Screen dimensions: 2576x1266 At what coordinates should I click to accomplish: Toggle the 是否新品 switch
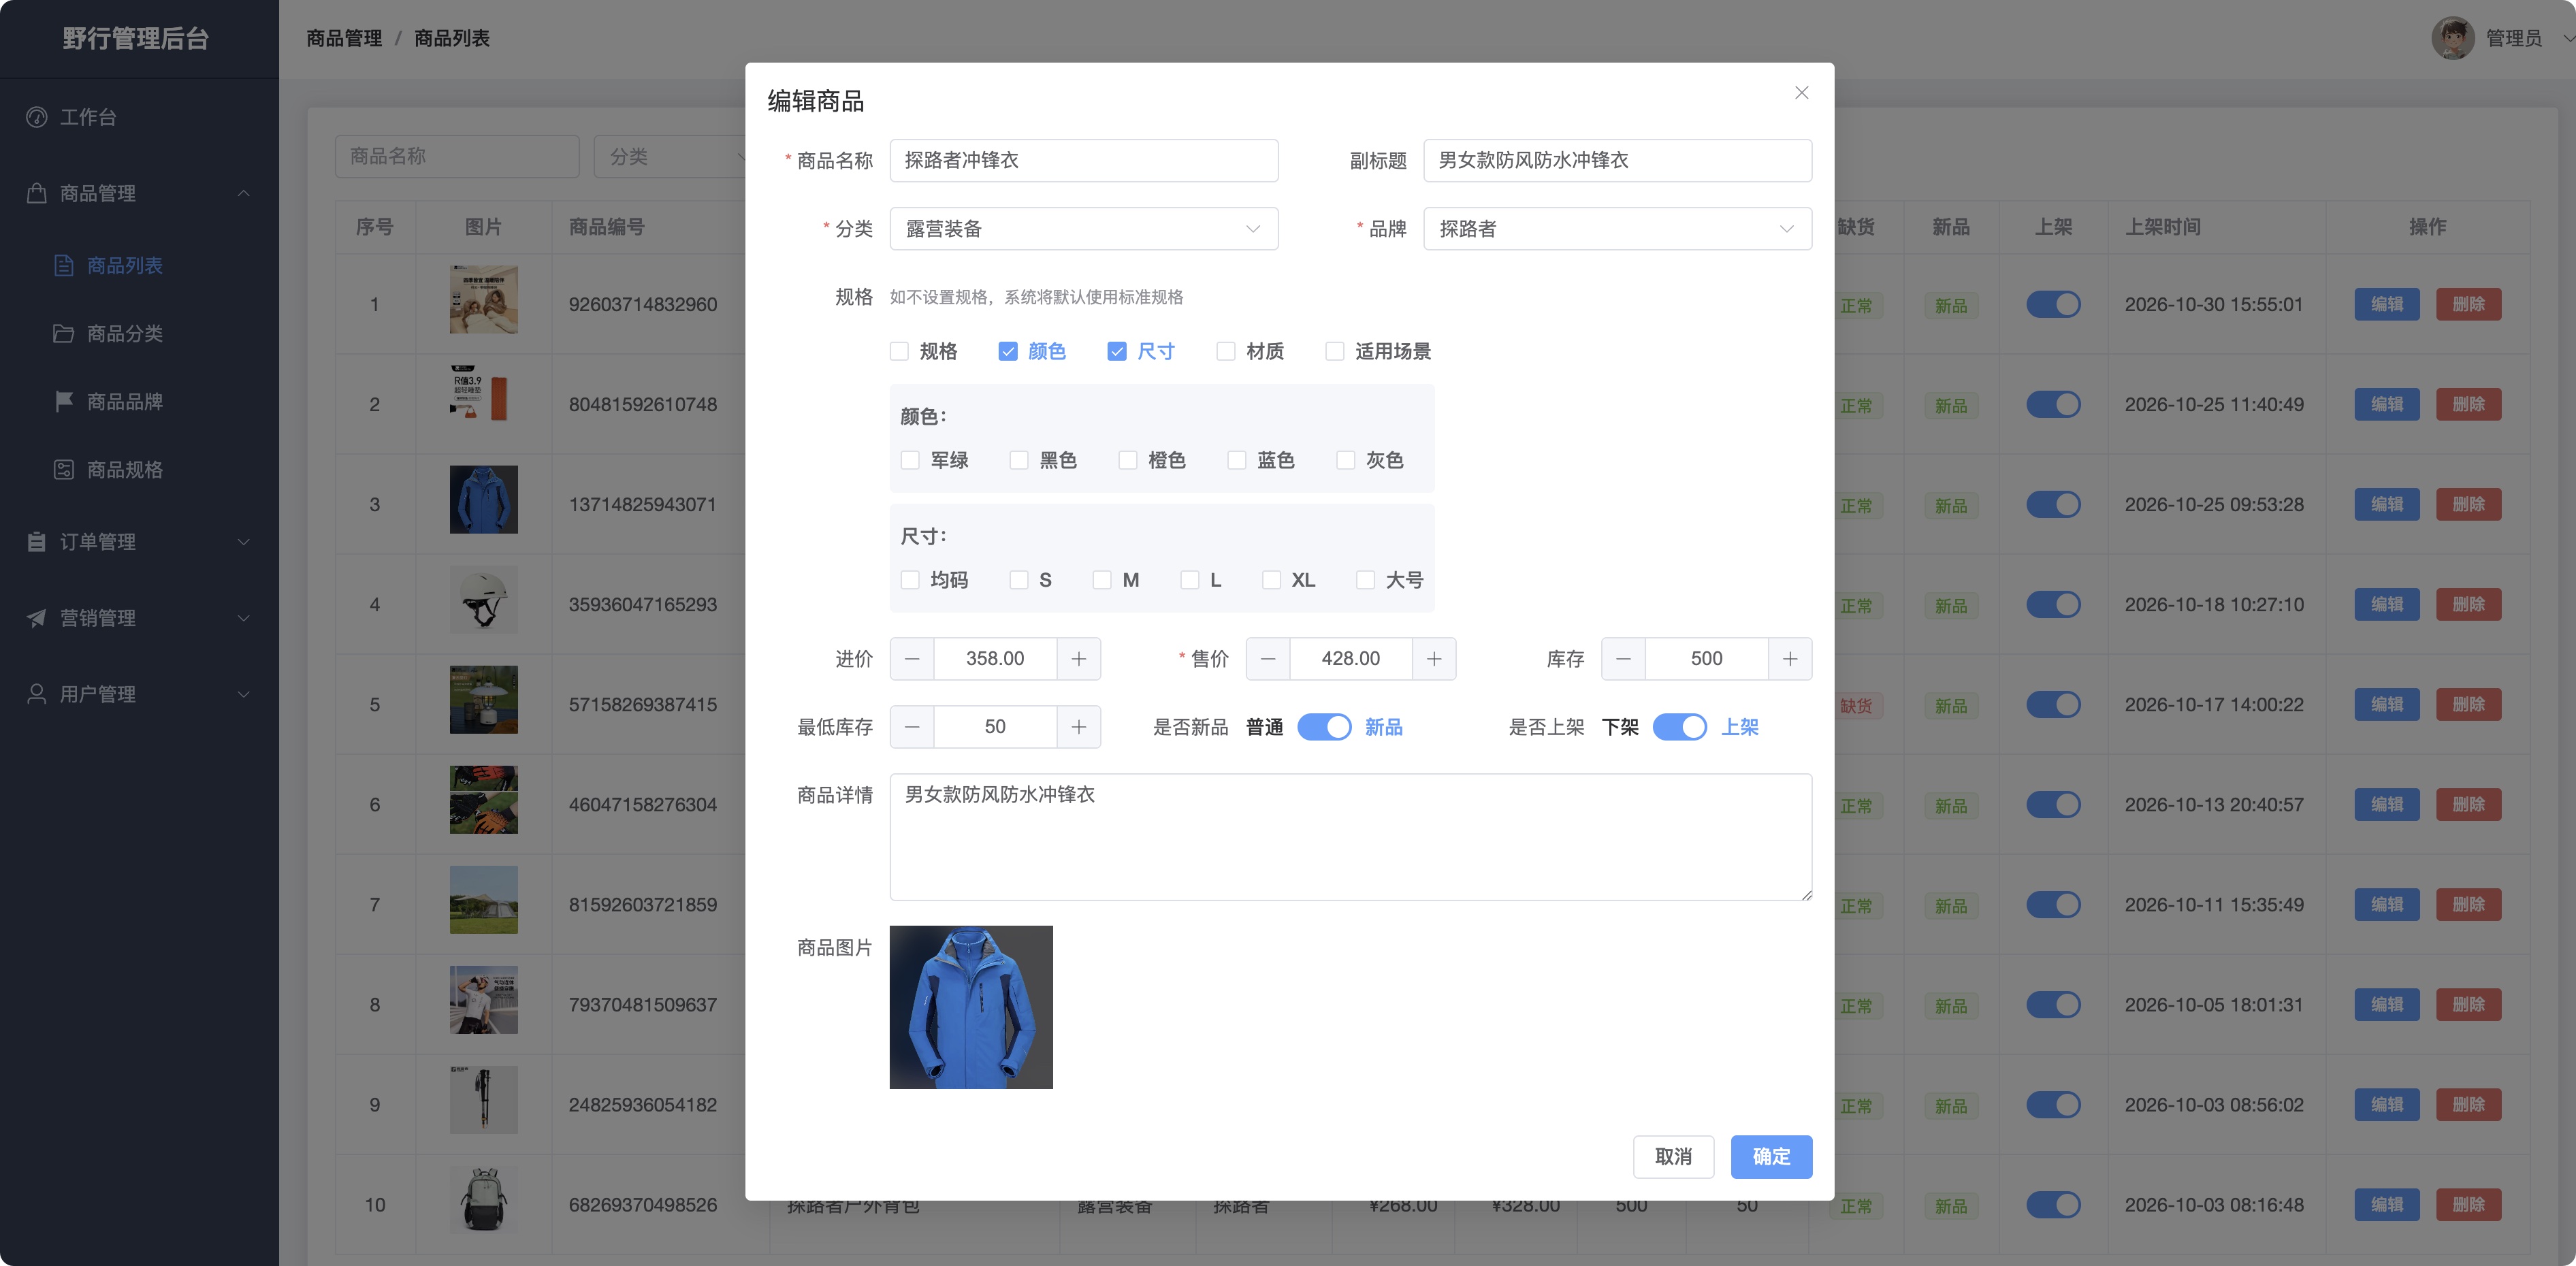[x=1324, y=727]
